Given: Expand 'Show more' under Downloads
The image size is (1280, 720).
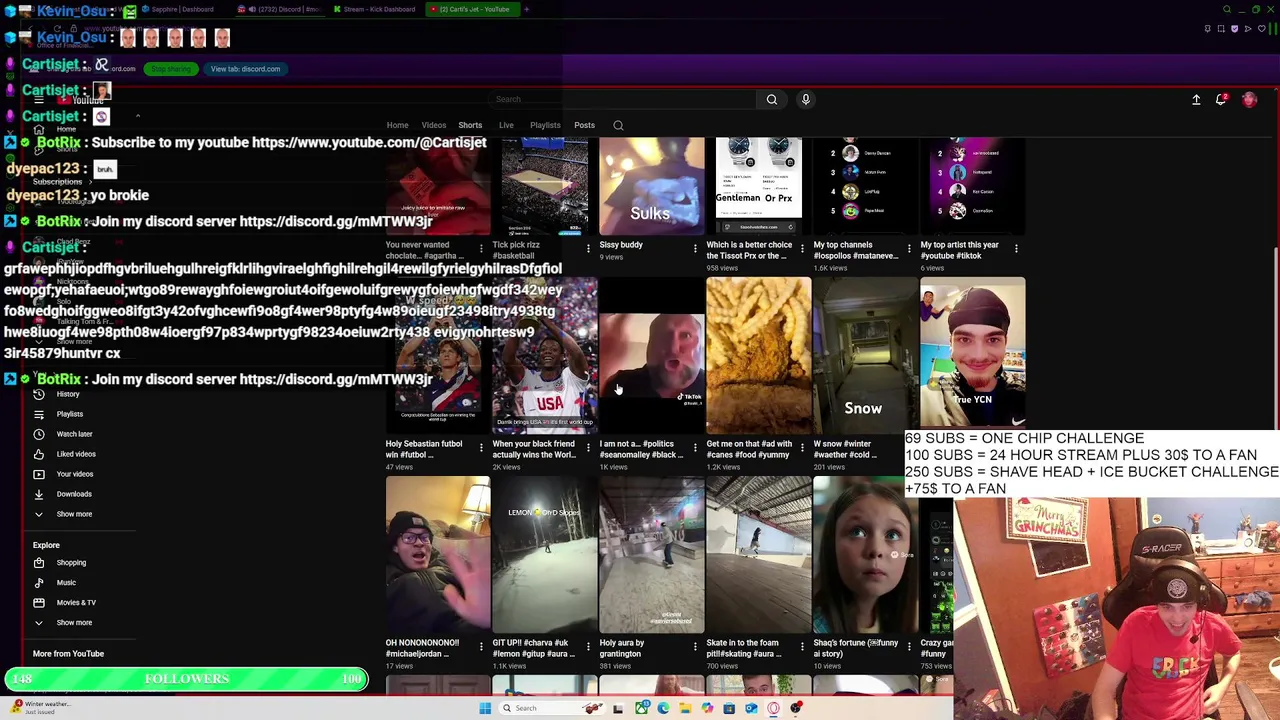Looking at the screenshot, I should coord(73,514).
